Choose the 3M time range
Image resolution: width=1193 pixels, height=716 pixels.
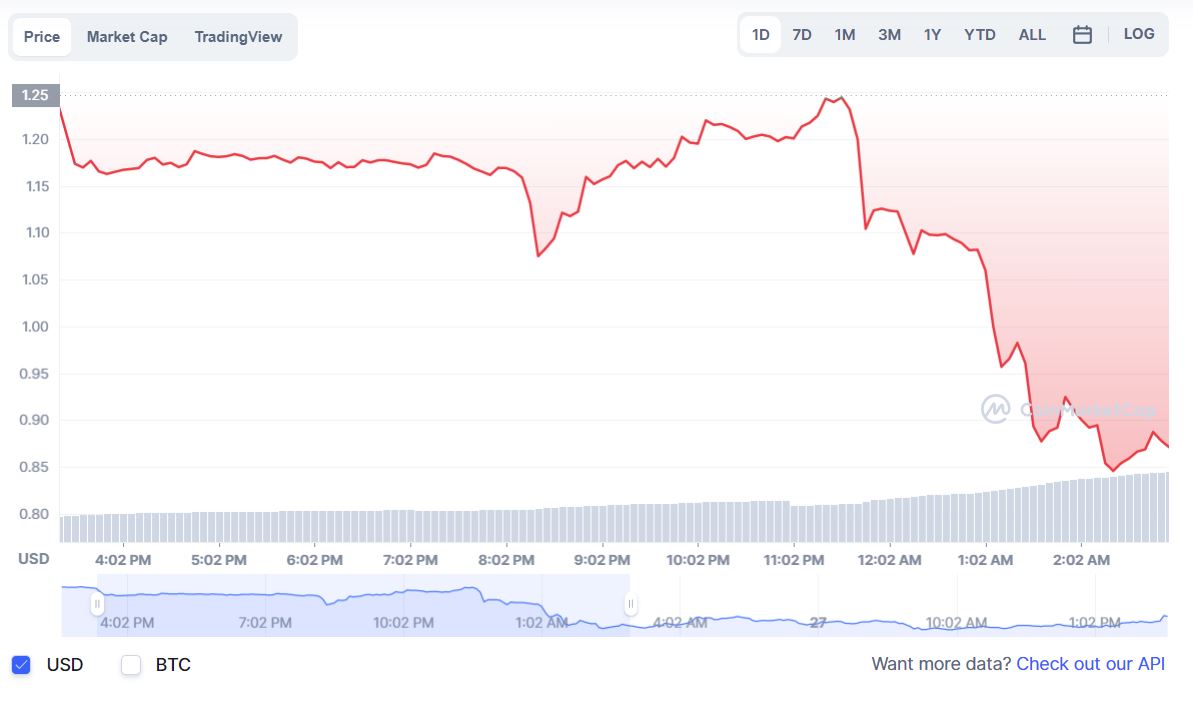[889, 35]
